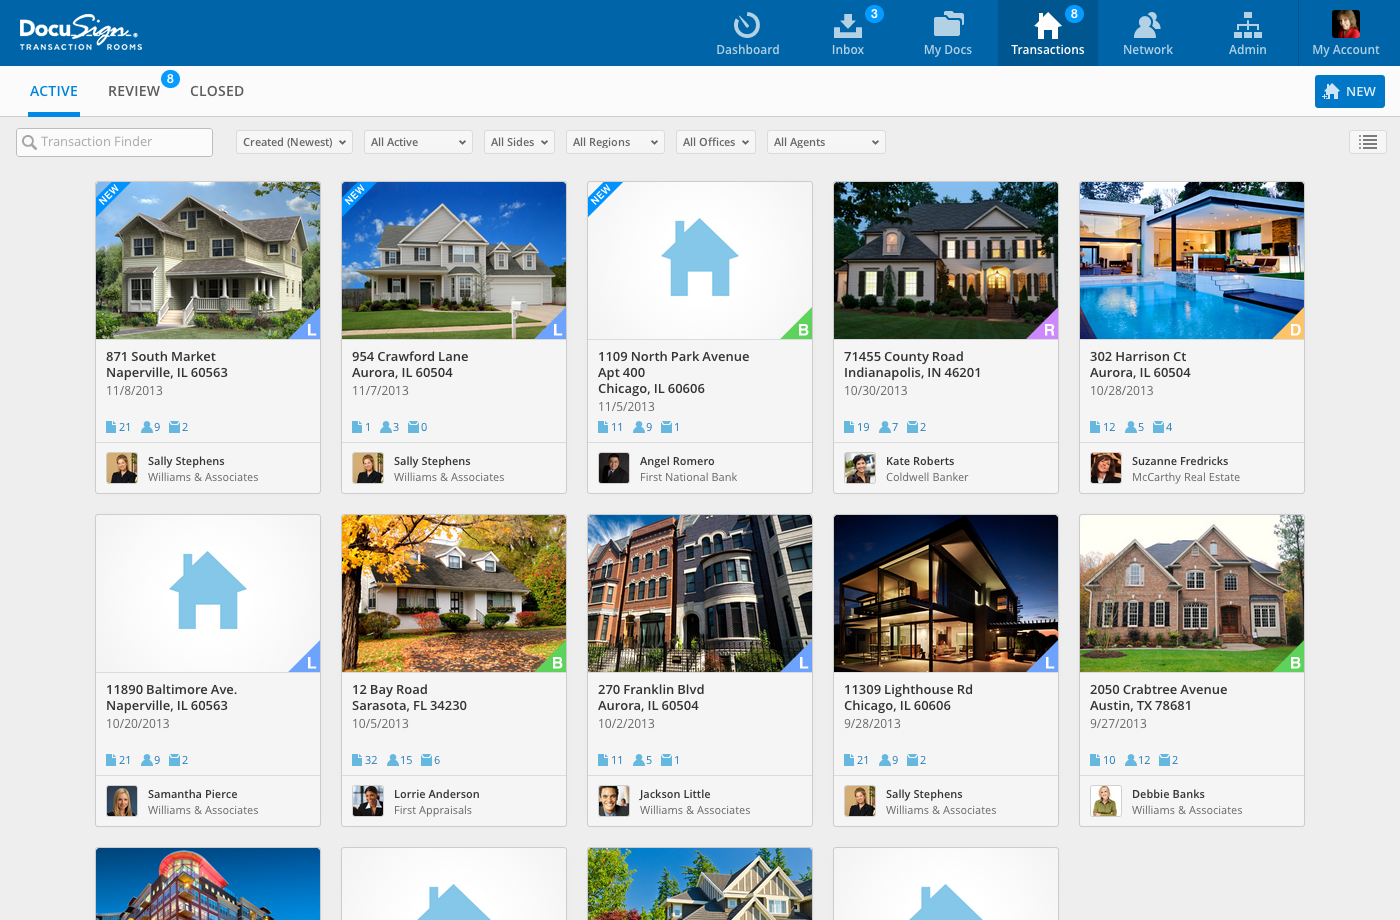The height and width of the screenshot is (920, 1400).
Task: Click documents count icon on 871 South Market
Action: 111,427
